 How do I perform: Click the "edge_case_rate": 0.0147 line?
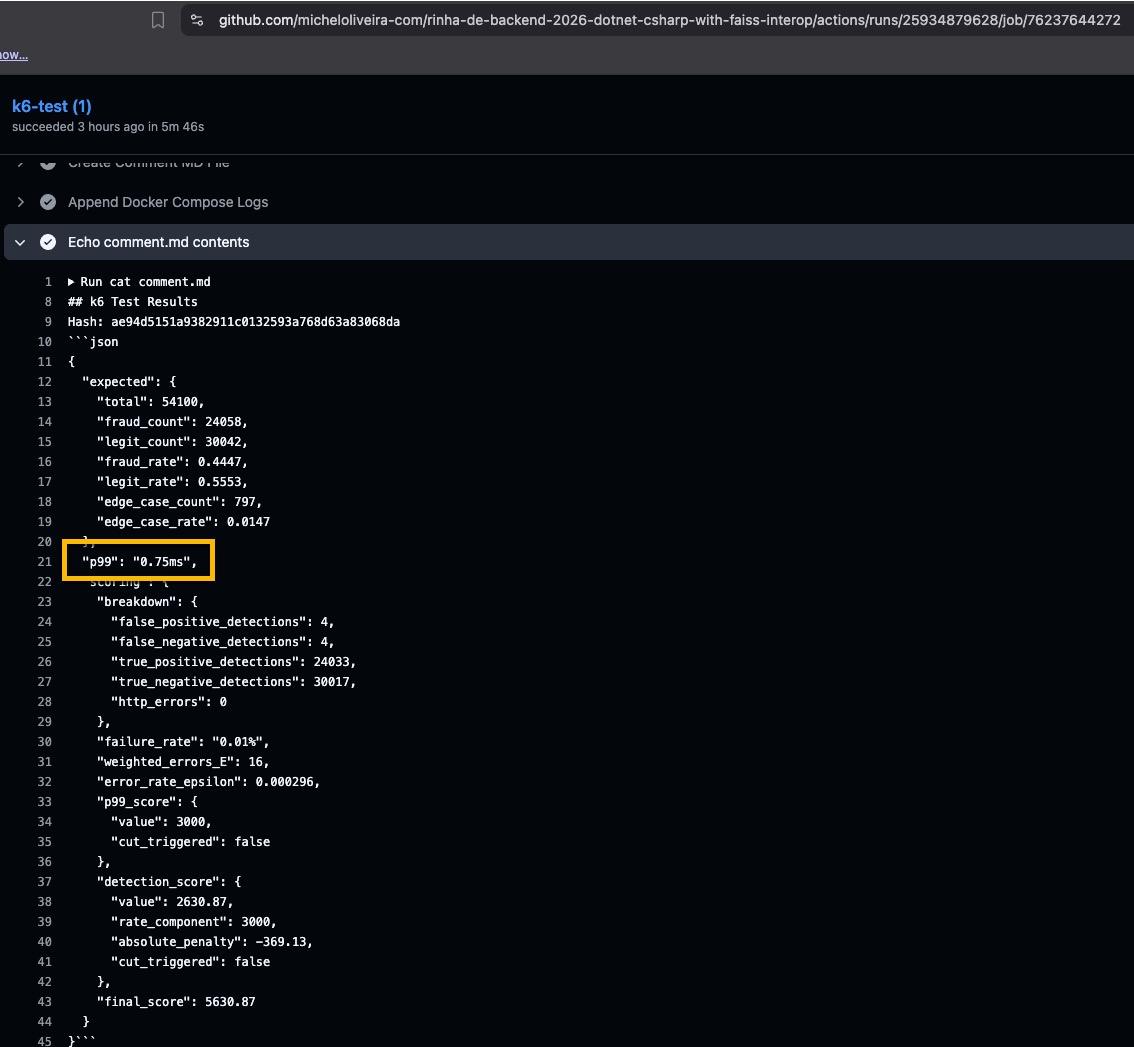tap(183, 522)
